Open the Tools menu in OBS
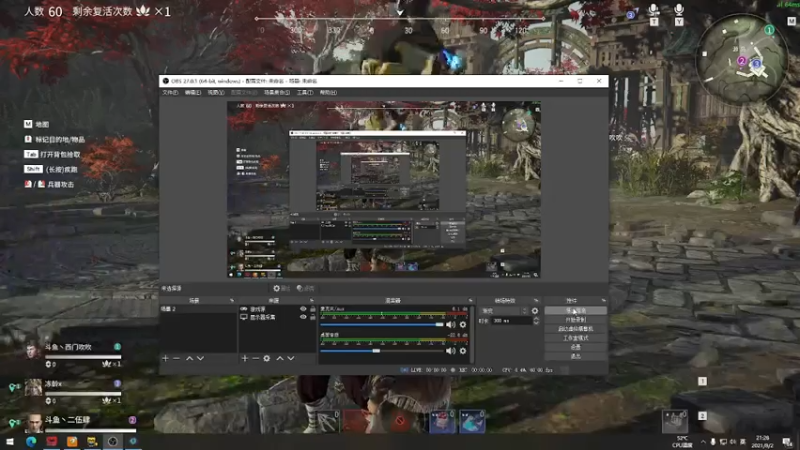Viewport: 800px width, 450px height. pyautogui.click(x=305, y=93)
